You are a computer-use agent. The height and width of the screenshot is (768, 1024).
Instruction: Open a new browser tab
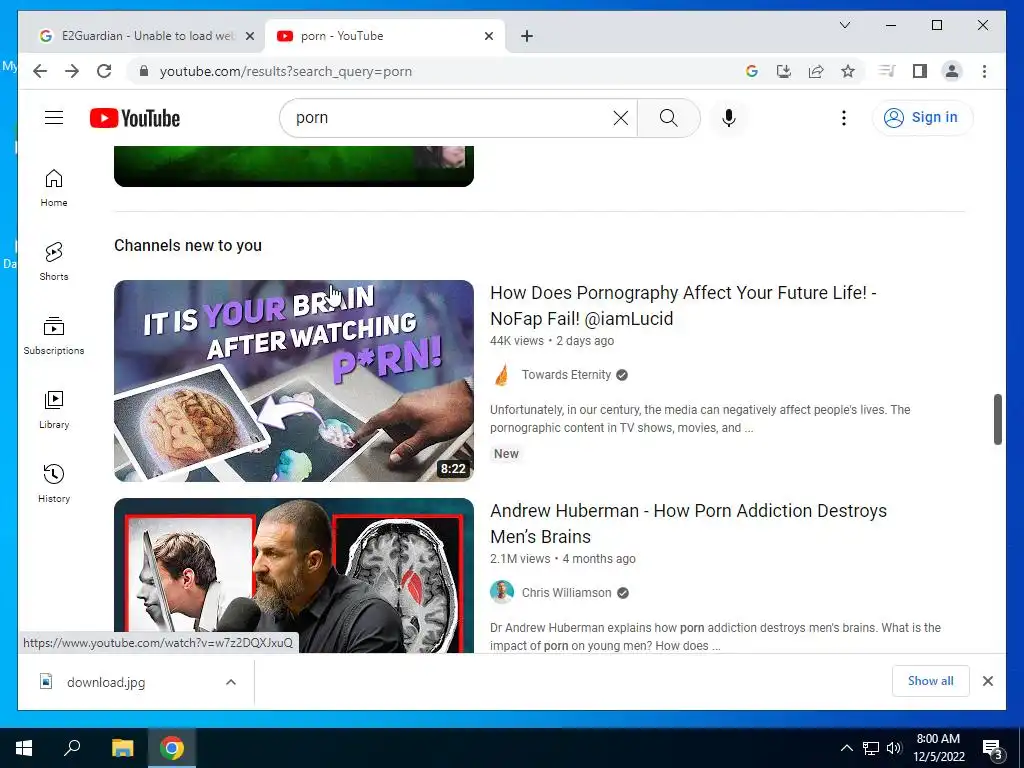[527, 36]
